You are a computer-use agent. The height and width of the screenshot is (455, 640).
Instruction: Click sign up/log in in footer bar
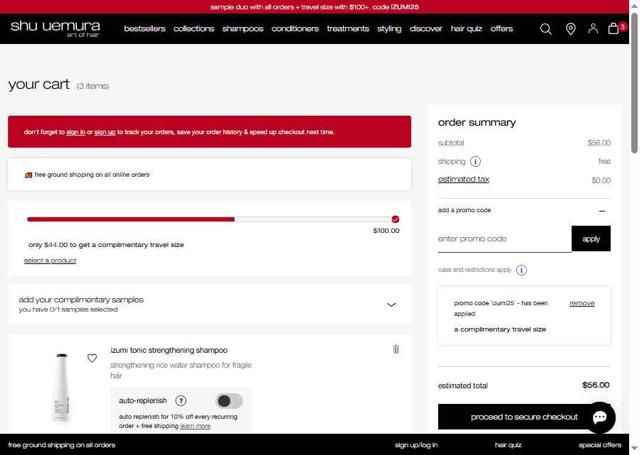(416, 445)
